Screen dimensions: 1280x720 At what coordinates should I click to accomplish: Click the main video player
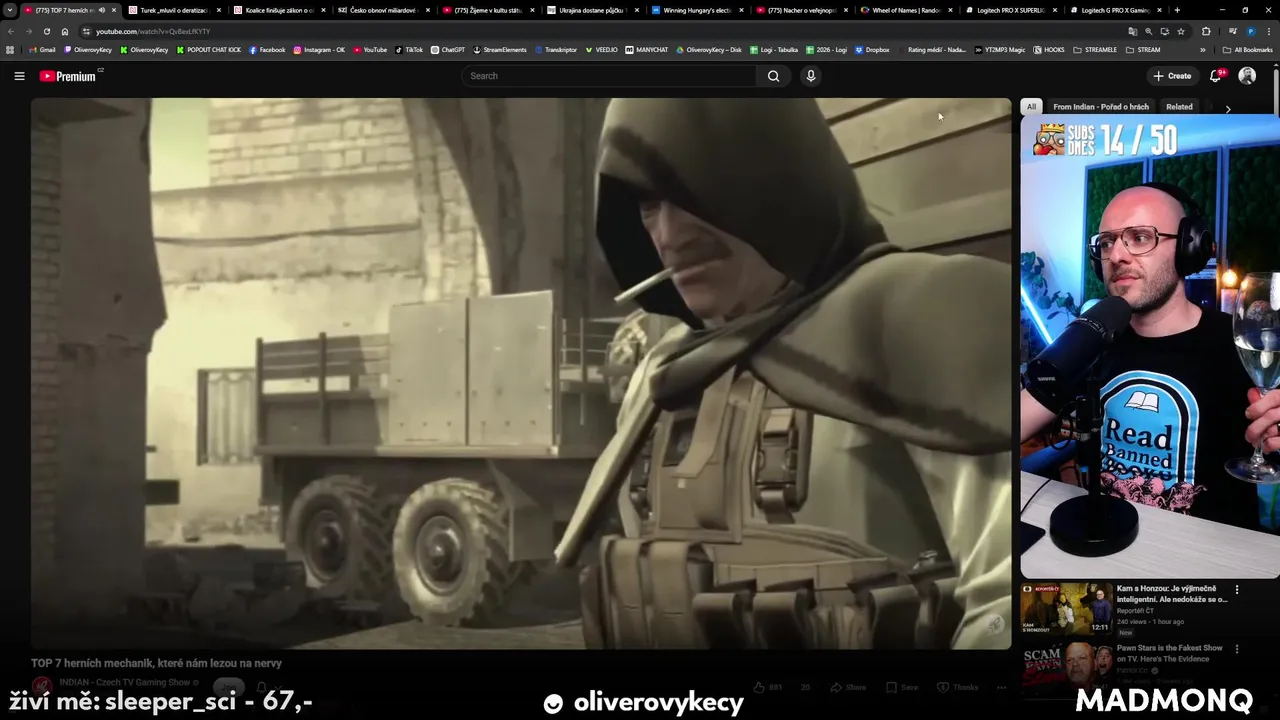click(521, 373)
